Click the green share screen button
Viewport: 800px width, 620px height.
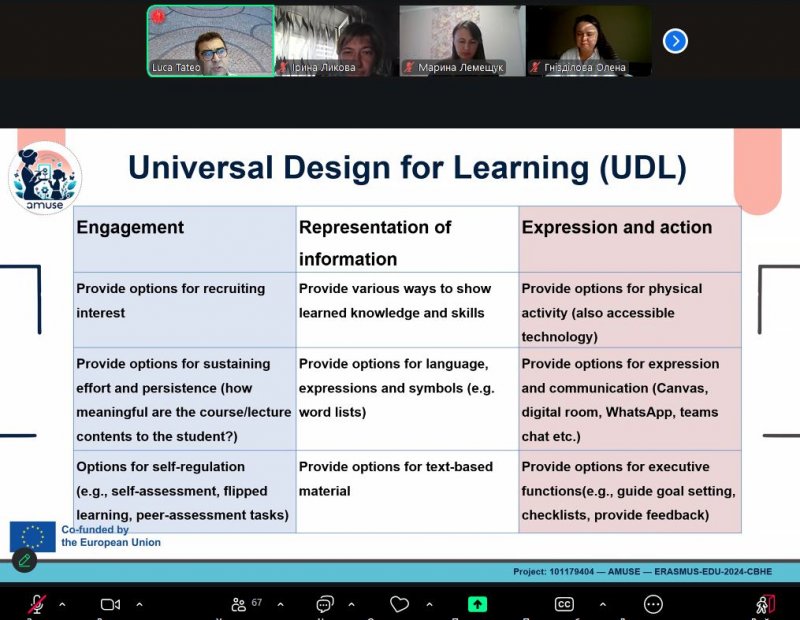[478, 604]
